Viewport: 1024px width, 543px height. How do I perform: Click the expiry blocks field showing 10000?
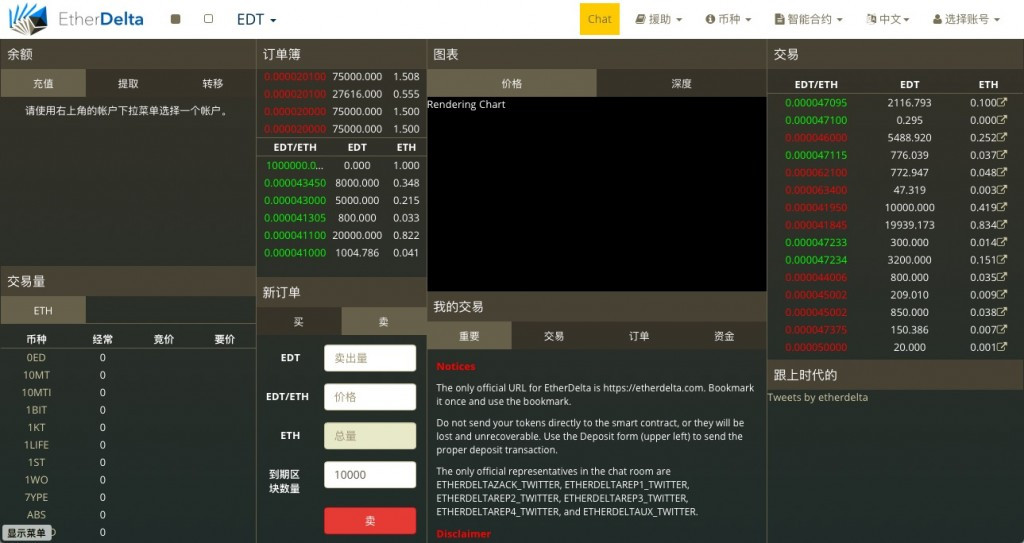click(x=370, y=474)
